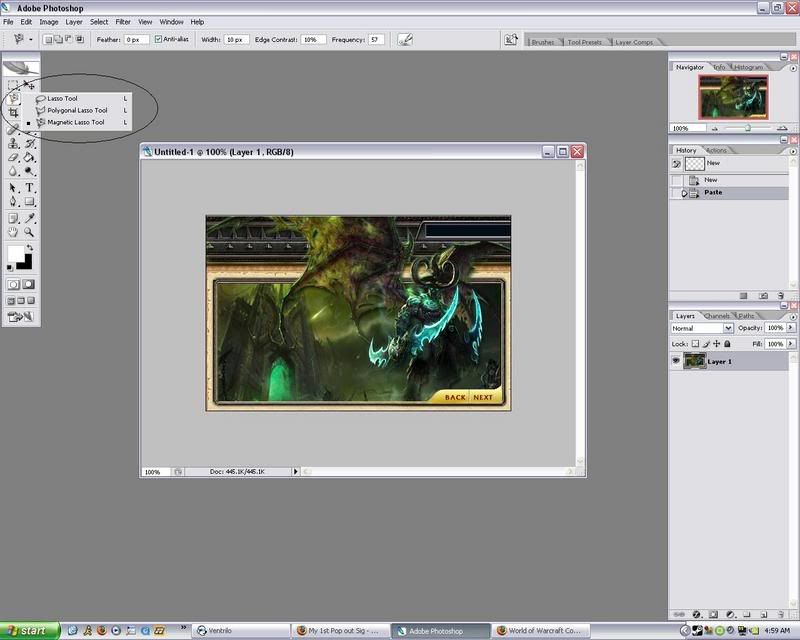The height and width of the screenshot is (640, 800).
Task: Open the Layers panel options menu
Action: pyautogui.click(x=793, y=317)
